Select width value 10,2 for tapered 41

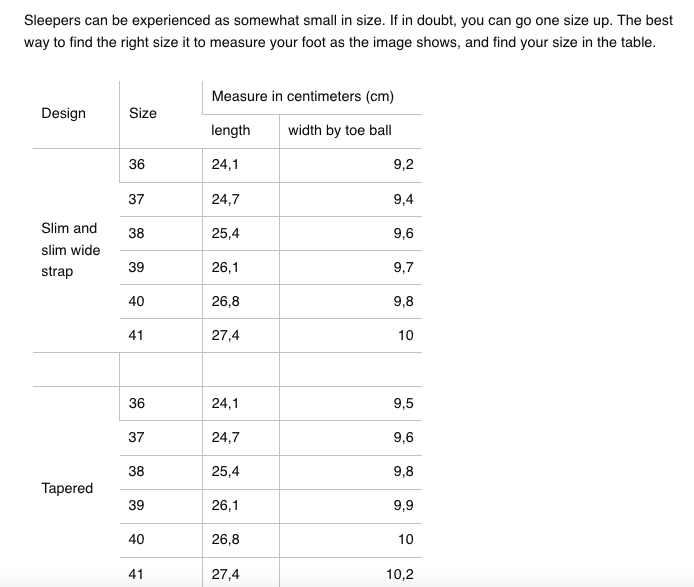point(400,574)
